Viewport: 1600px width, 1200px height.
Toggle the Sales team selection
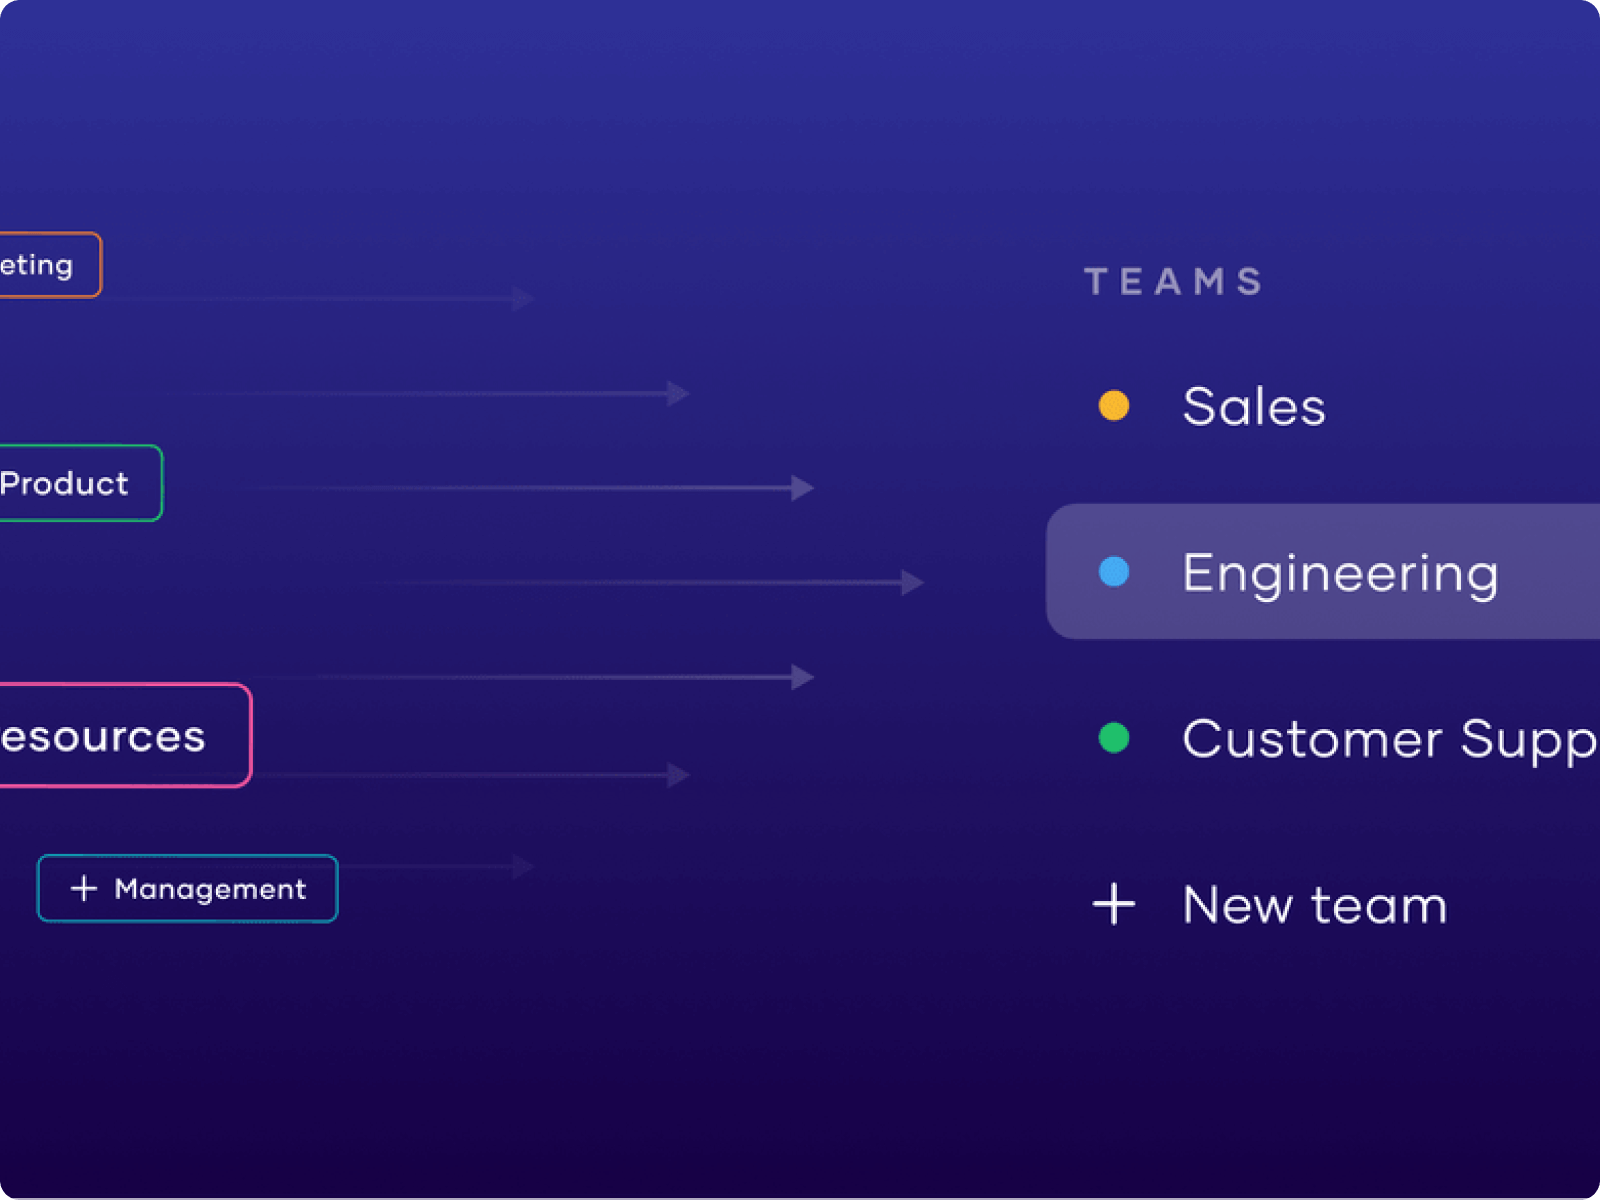click(x=1253, y=405)
